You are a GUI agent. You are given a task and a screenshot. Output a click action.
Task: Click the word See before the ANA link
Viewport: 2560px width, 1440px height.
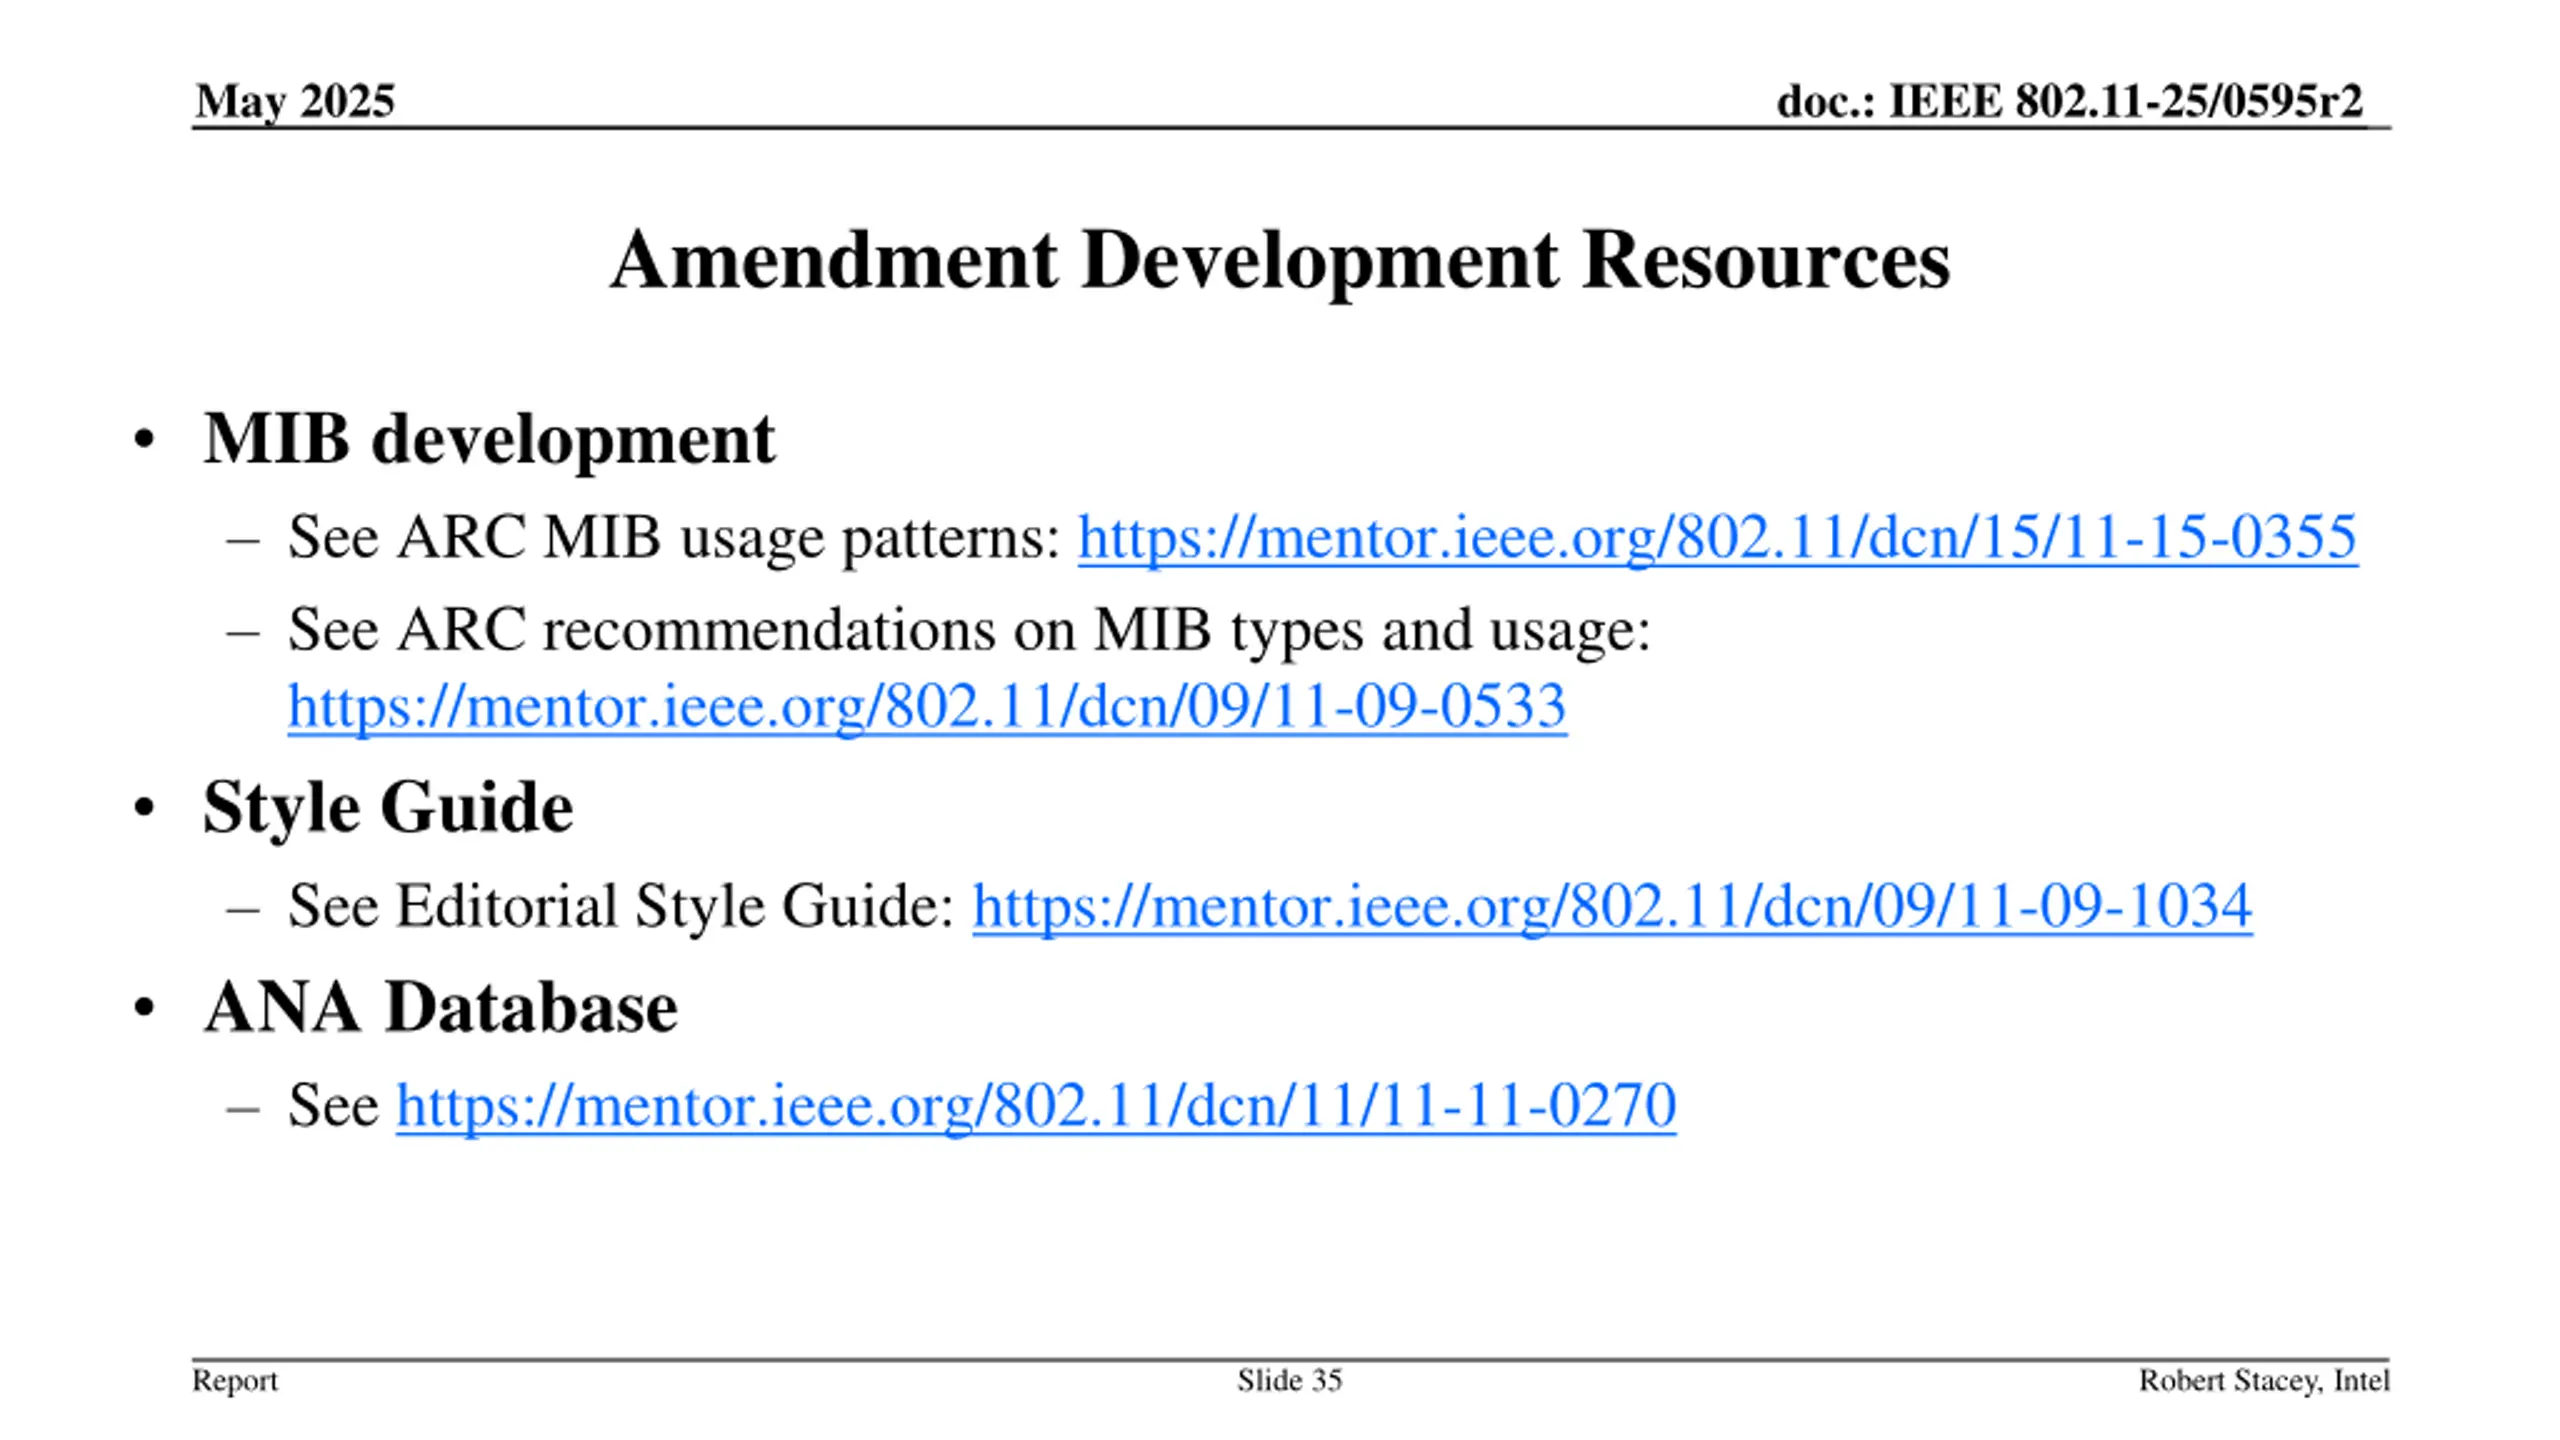pyautogui.click(x=333, y=1105)
